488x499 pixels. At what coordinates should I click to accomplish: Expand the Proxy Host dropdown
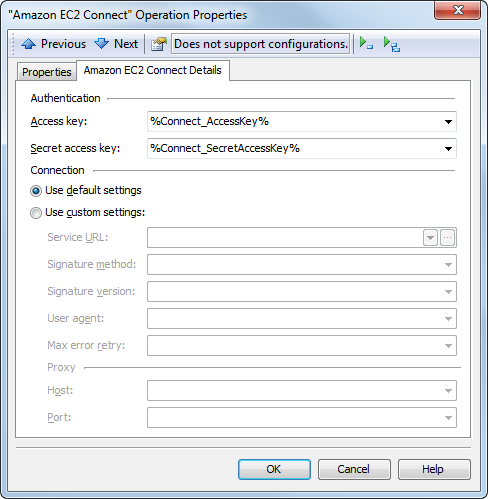448,391
